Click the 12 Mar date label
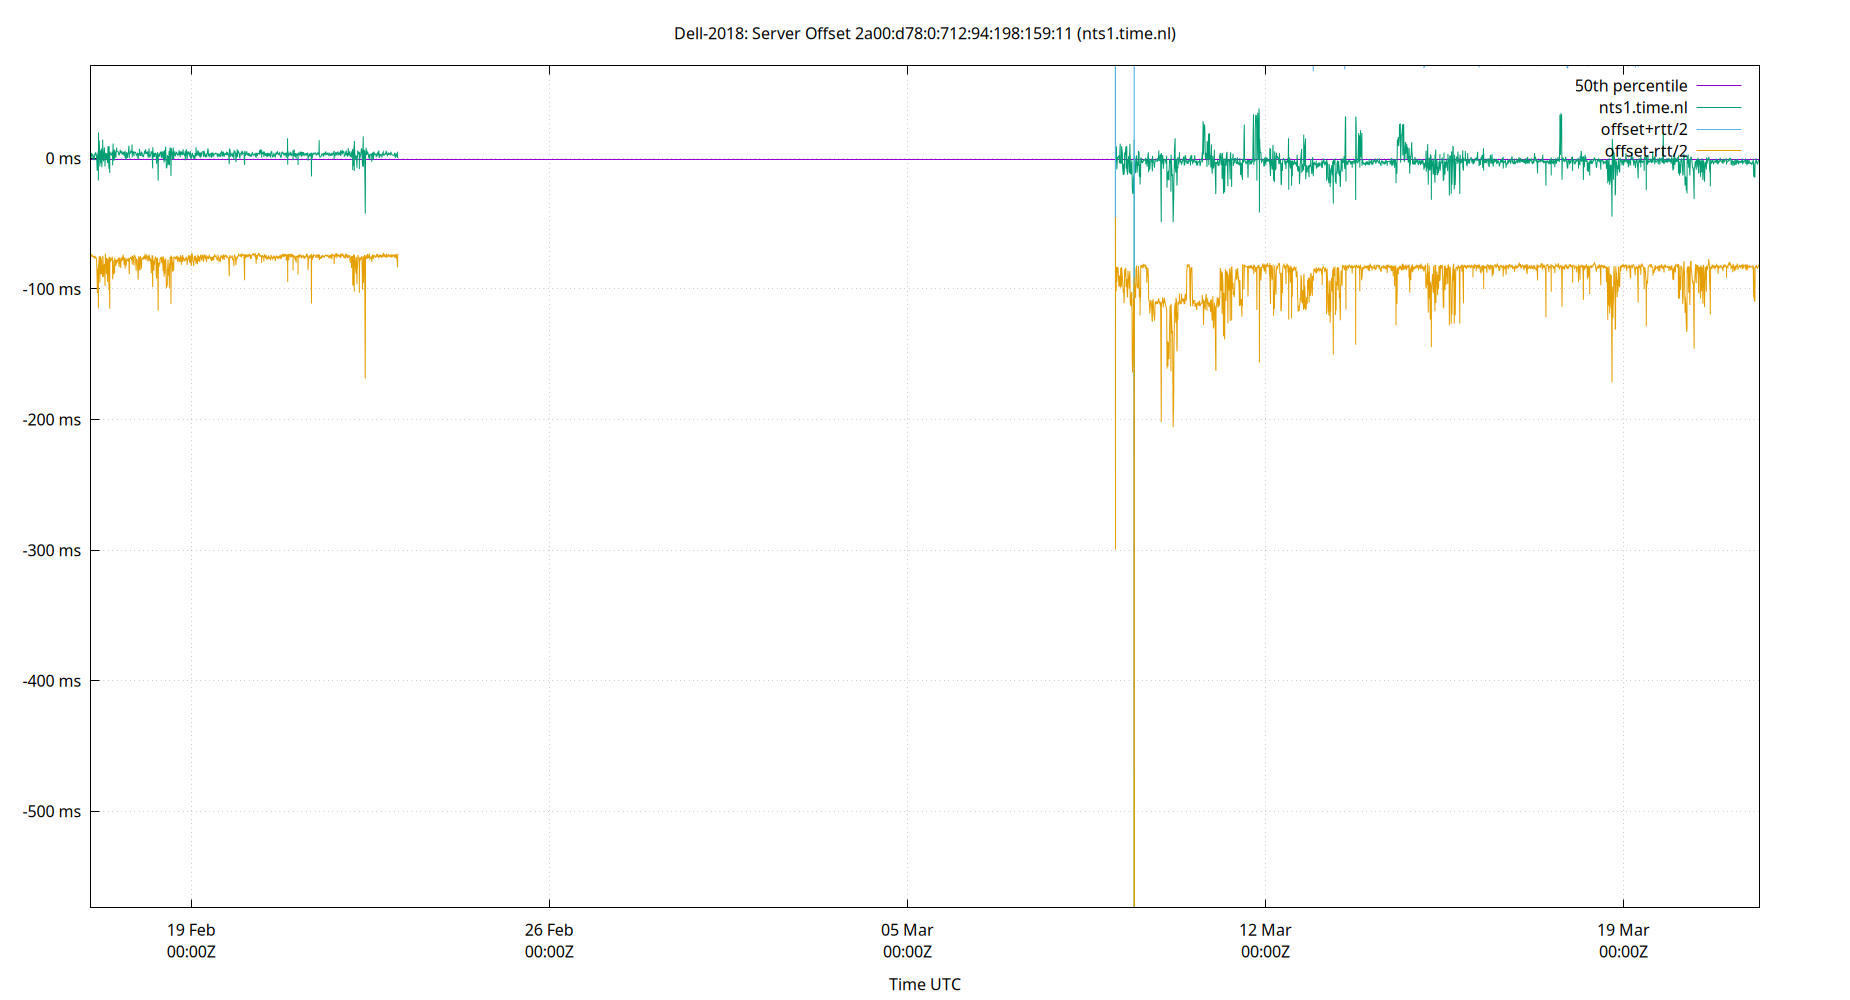 [x=1264, y=929]
